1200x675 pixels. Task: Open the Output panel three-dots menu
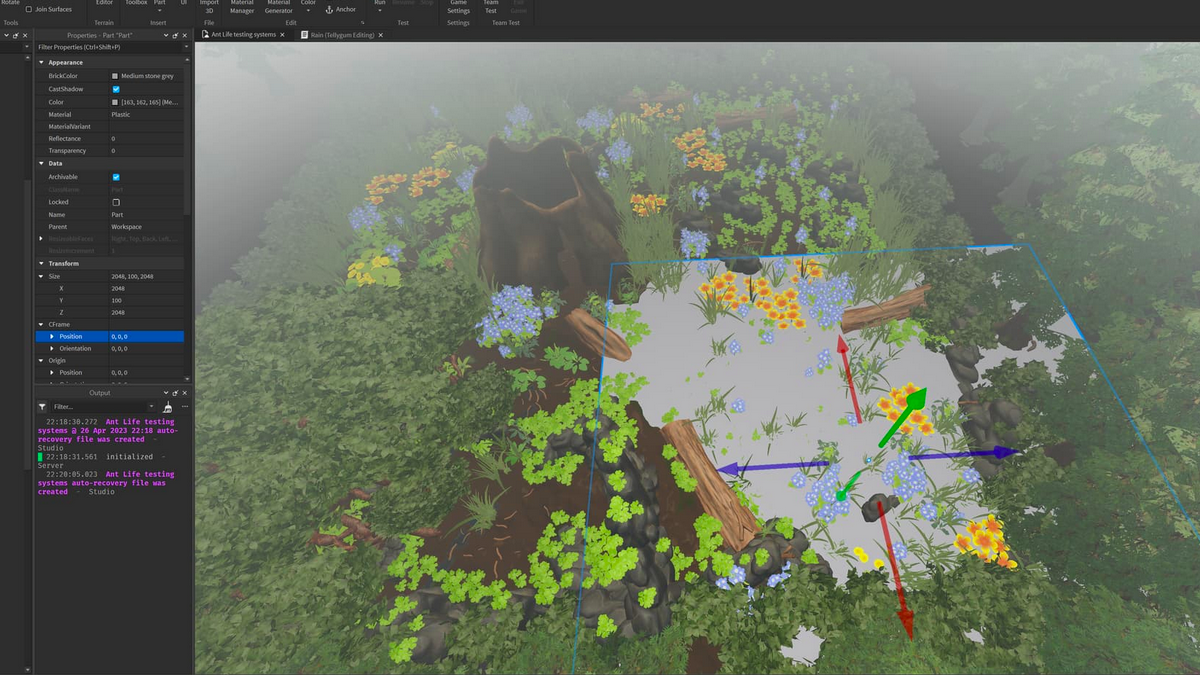point(184,407)
